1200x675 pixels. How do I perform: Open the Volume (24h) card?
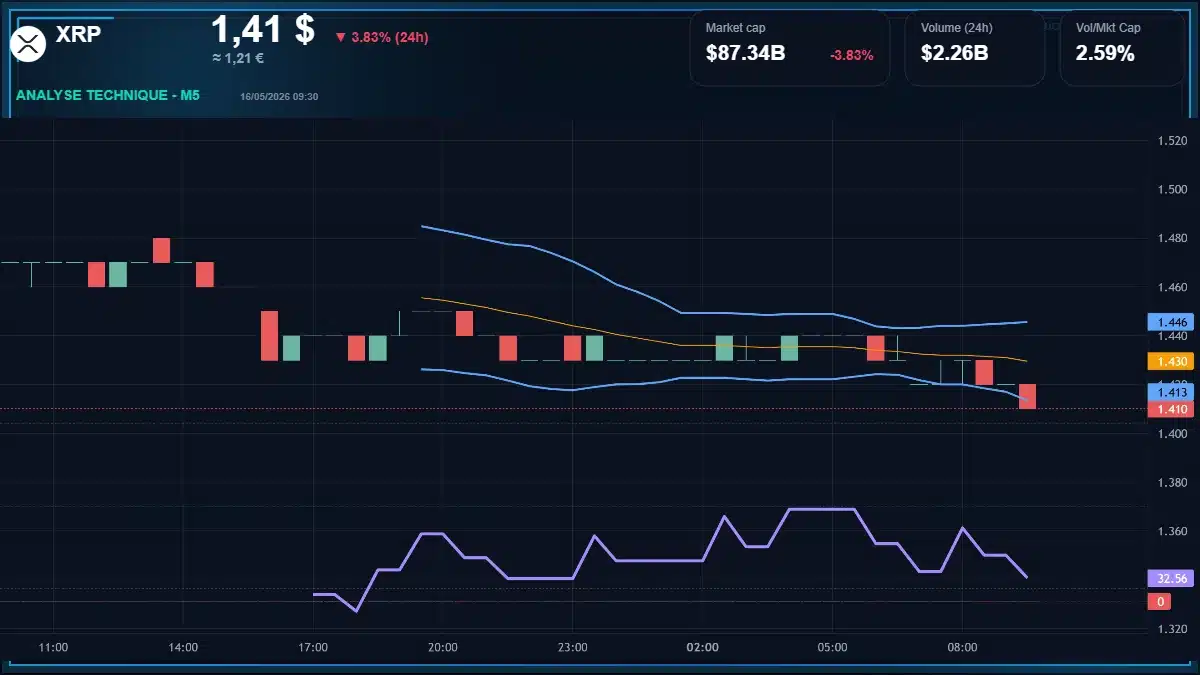click(x=975, y=48)
